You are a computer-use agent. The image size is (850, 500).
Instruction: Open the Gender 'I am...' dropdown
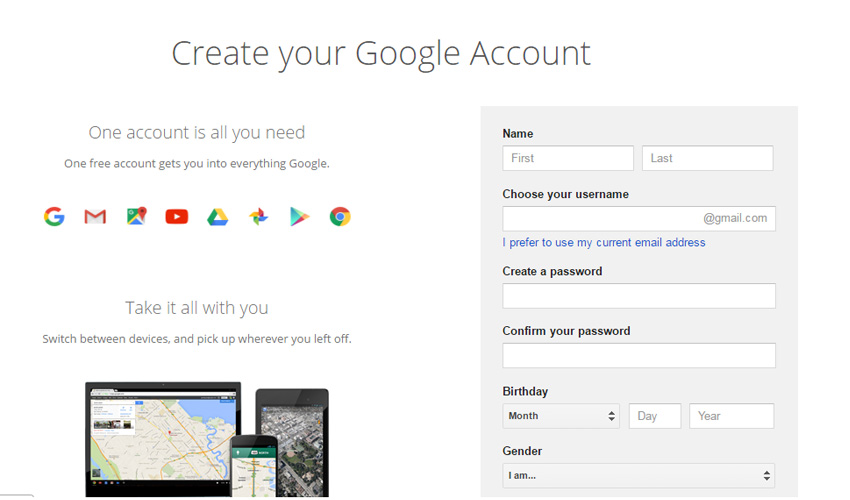(x=639, y=476)
